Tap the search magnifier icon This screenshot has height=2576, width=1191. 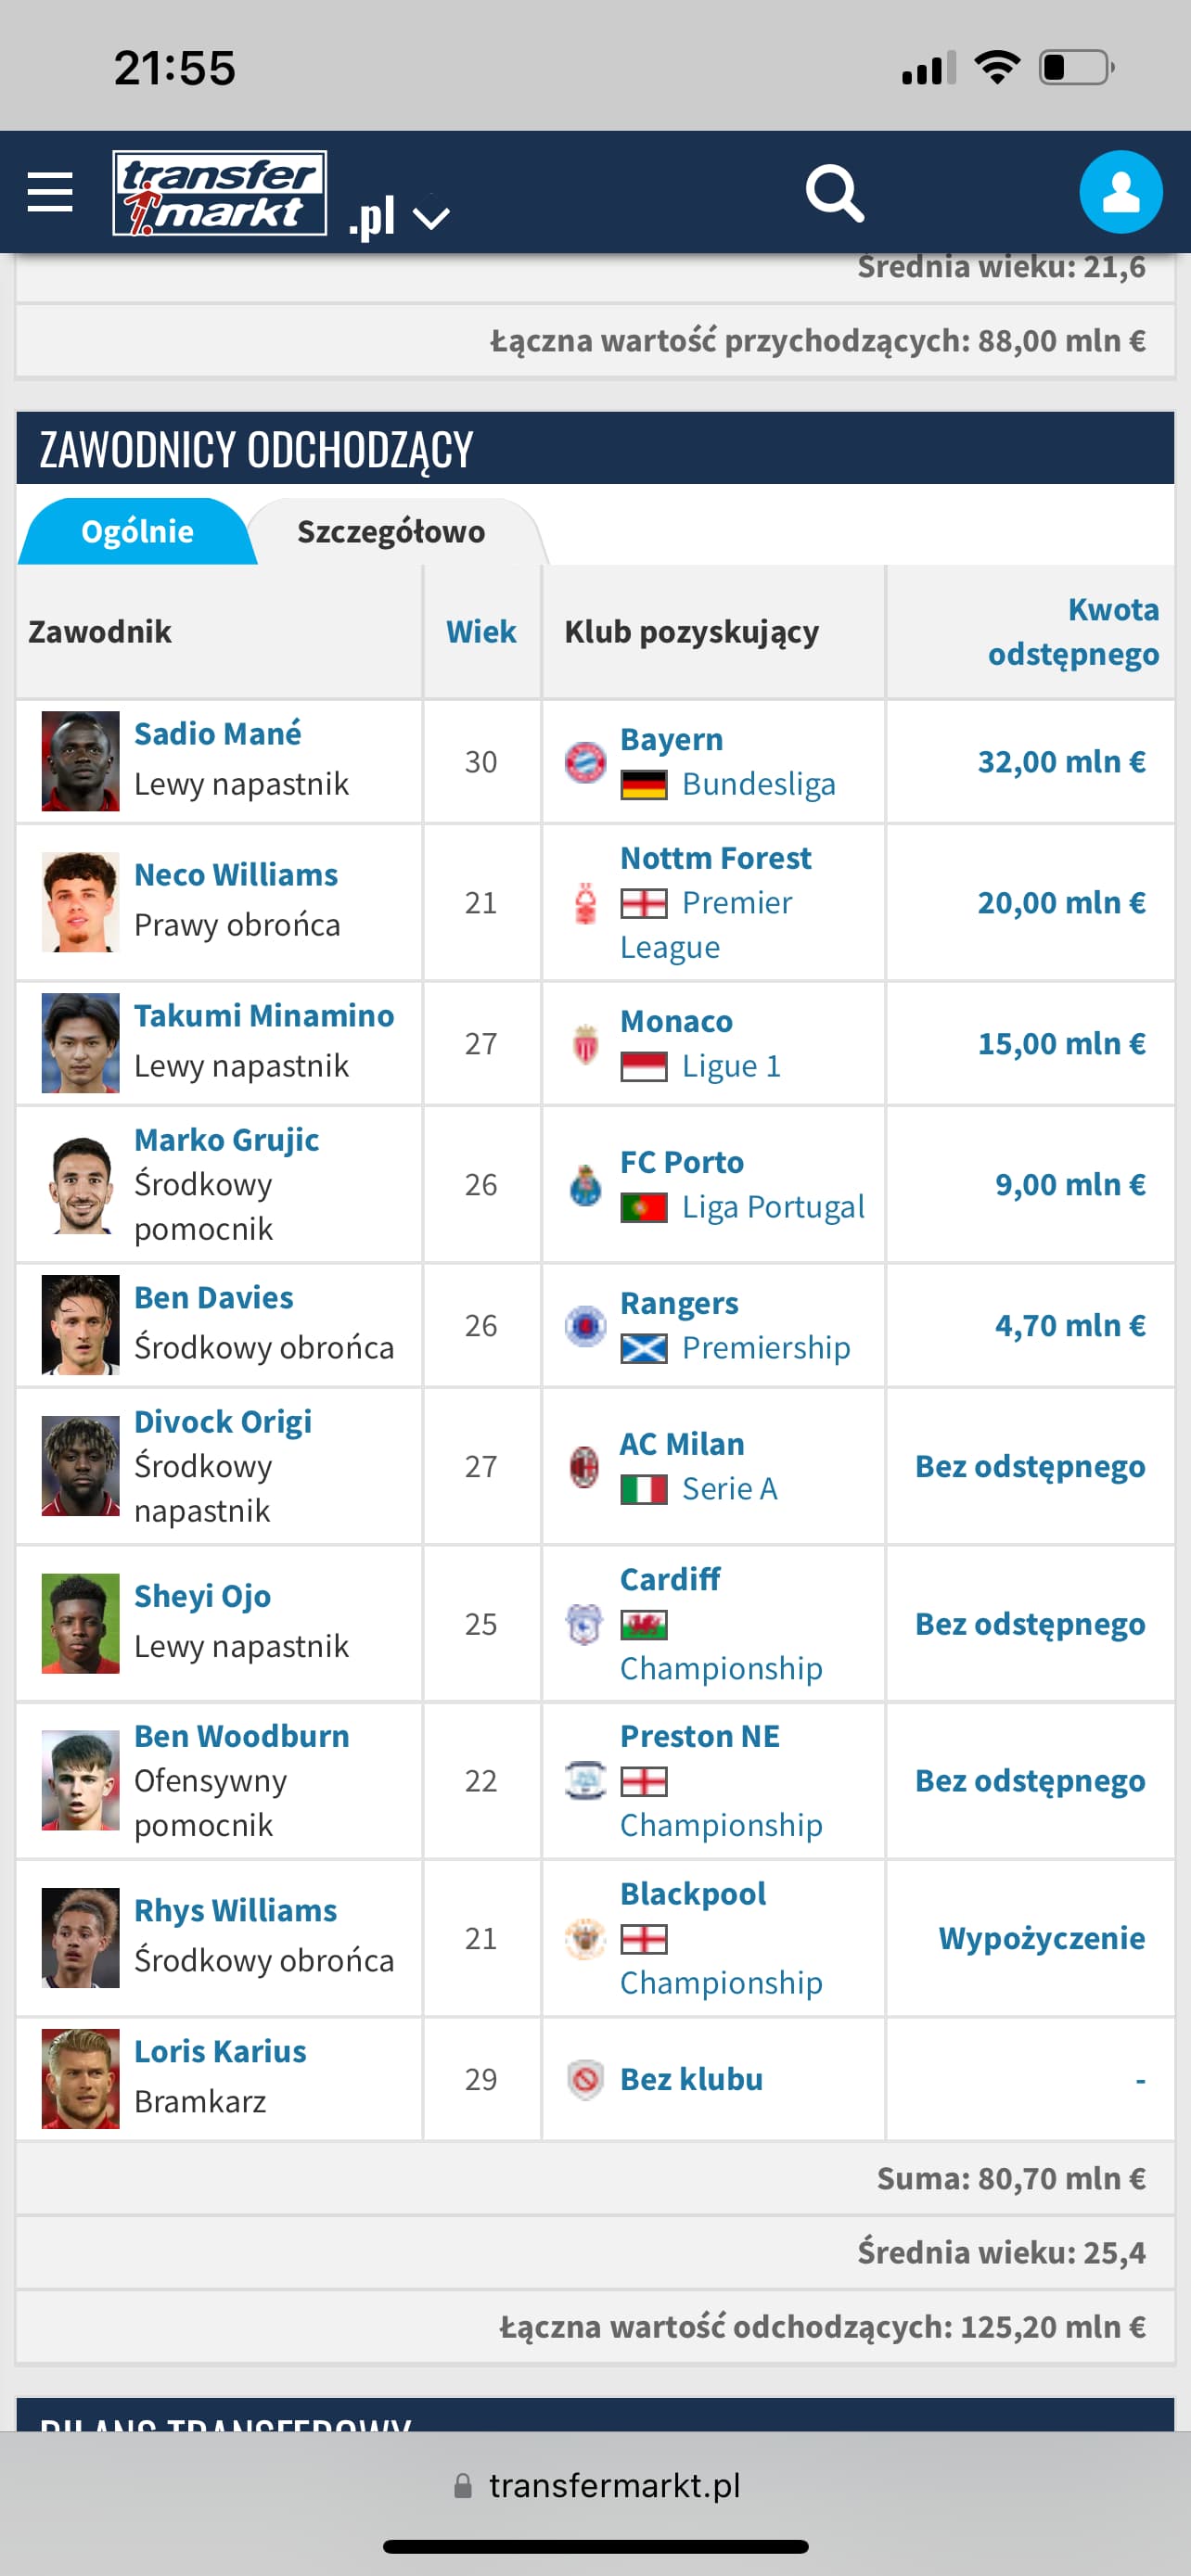point(834,193)
